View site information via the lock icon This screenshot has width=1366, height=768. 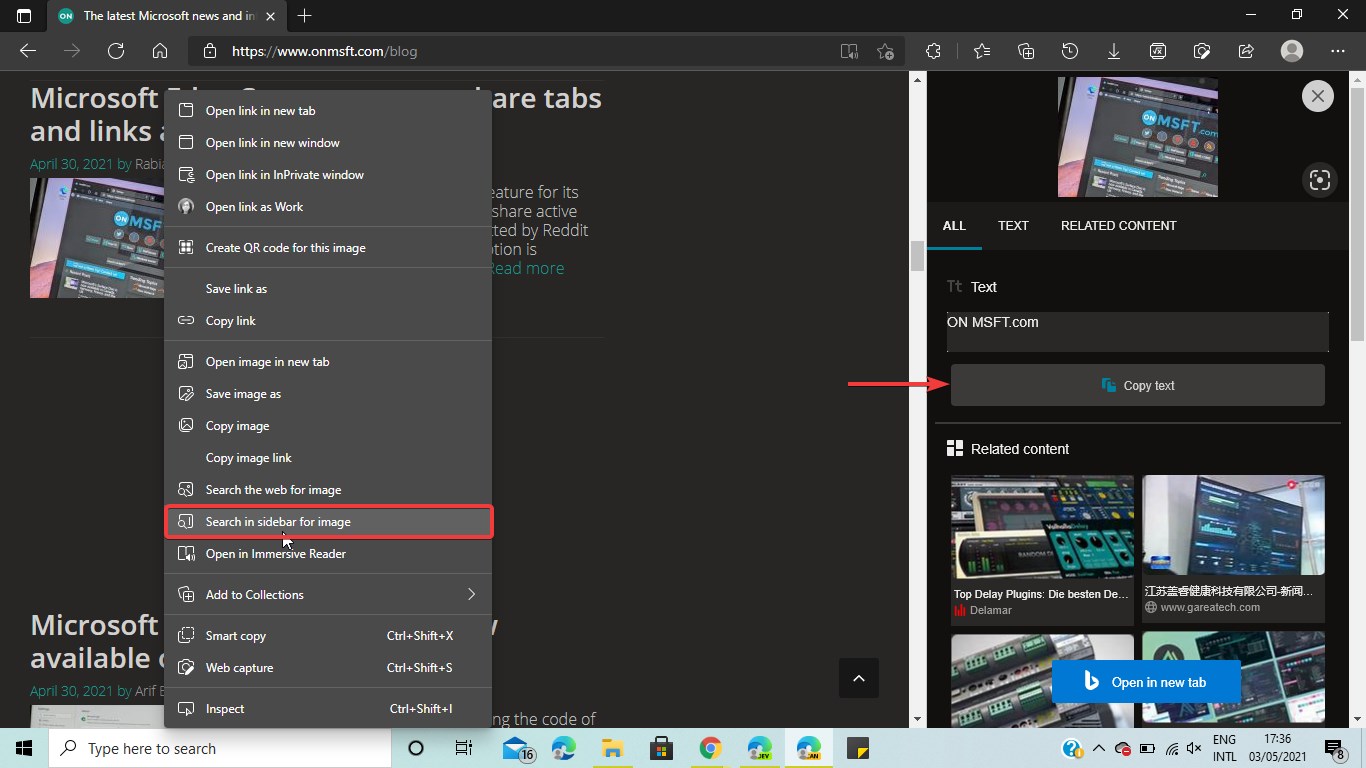209,51
